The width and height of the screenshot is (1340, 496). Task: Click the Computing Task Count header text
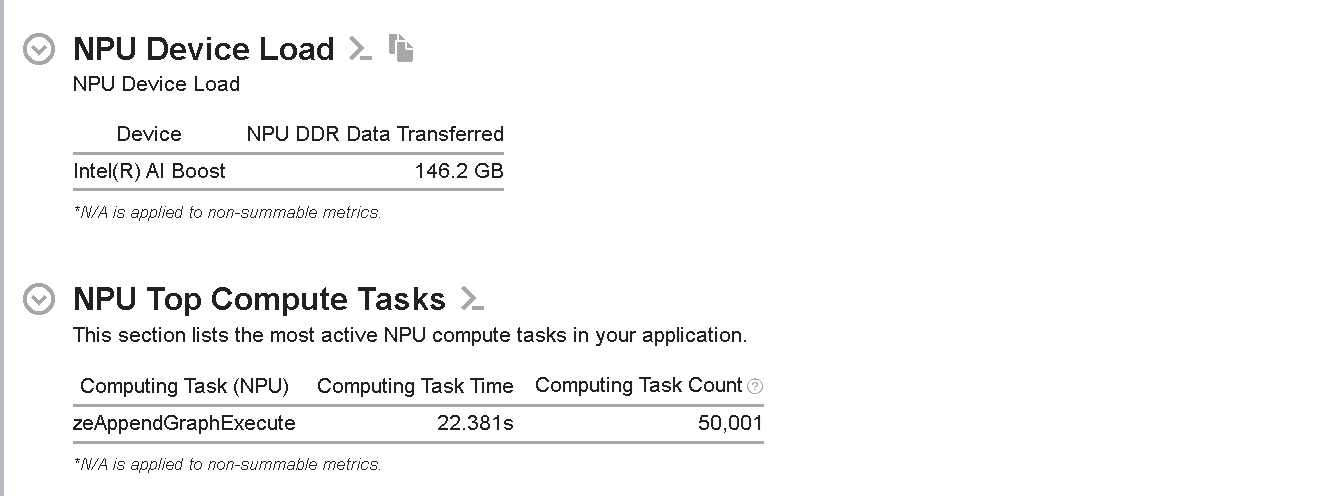[x=638, y=386]
